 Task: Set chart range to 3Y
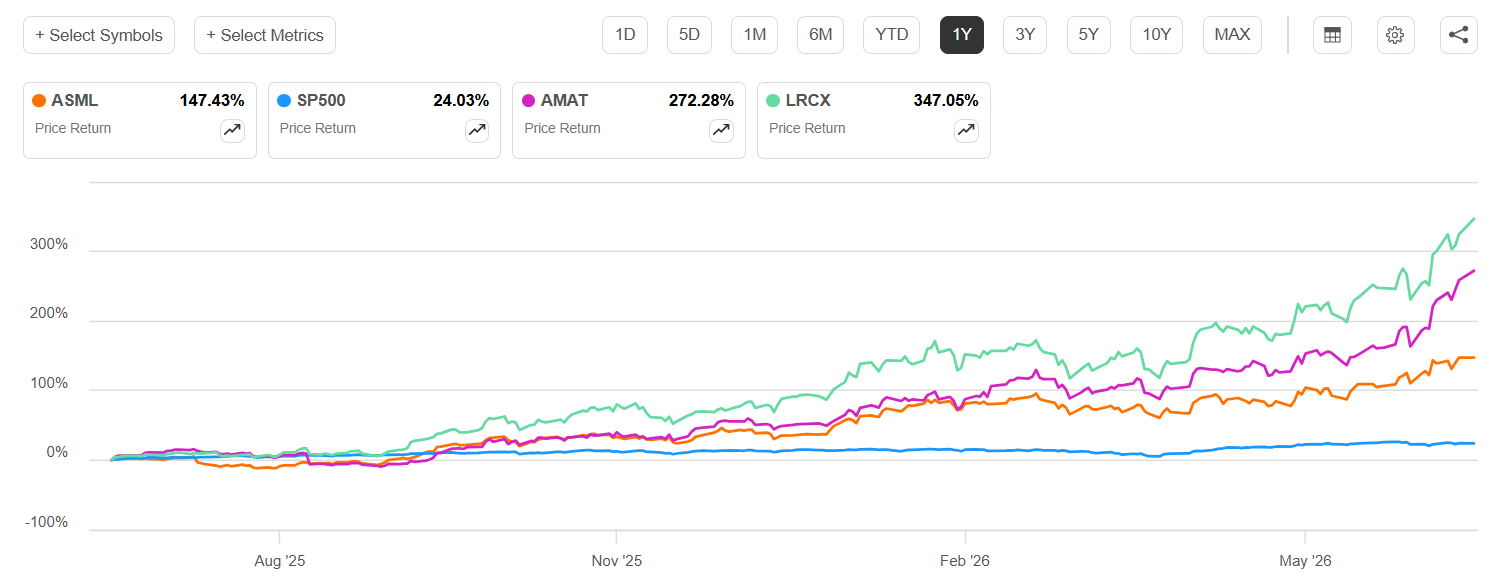1025,35
